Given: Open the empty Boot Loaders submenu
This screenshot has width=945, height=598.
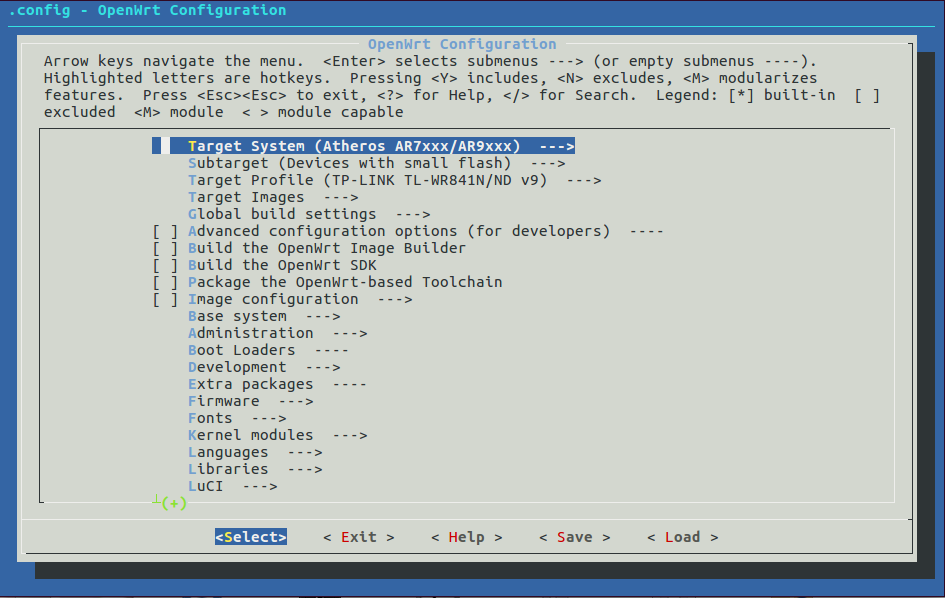Looking at the screenshot, I should point(268,350).
